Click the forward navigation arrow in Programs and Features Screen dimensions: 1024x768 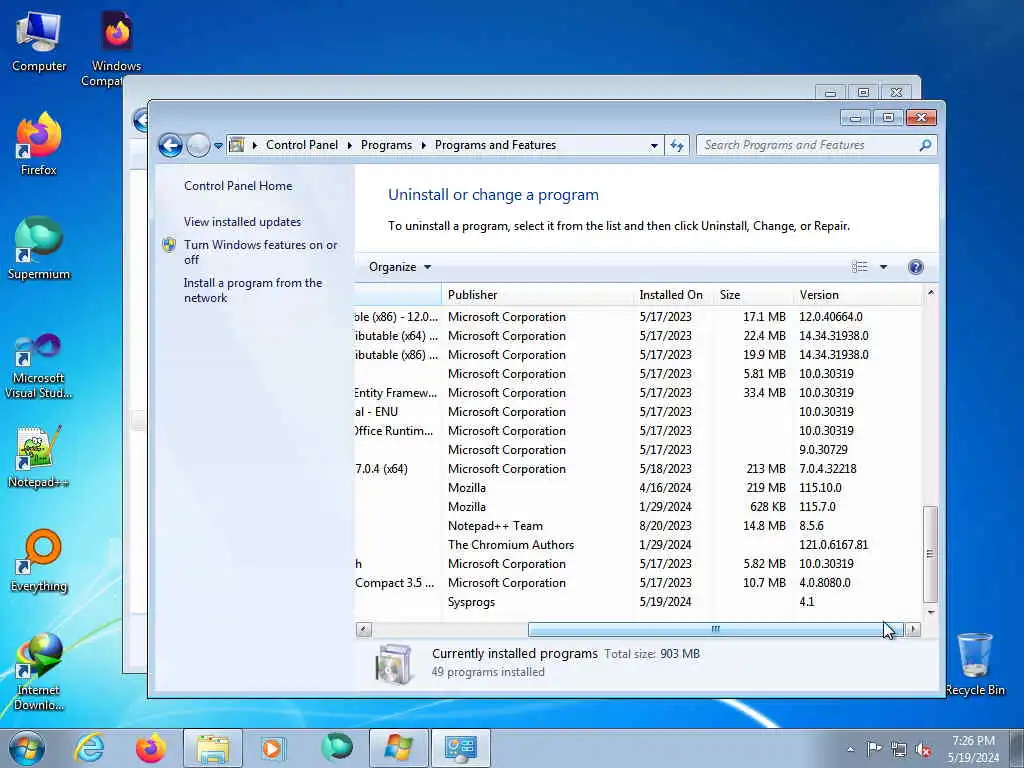pos(198,145)
